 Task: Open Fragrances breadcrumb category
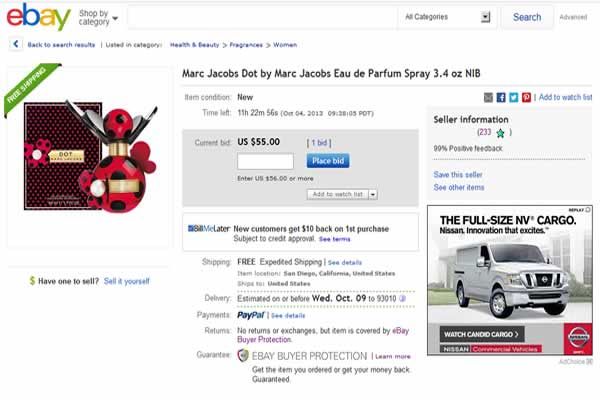[246, 45]
